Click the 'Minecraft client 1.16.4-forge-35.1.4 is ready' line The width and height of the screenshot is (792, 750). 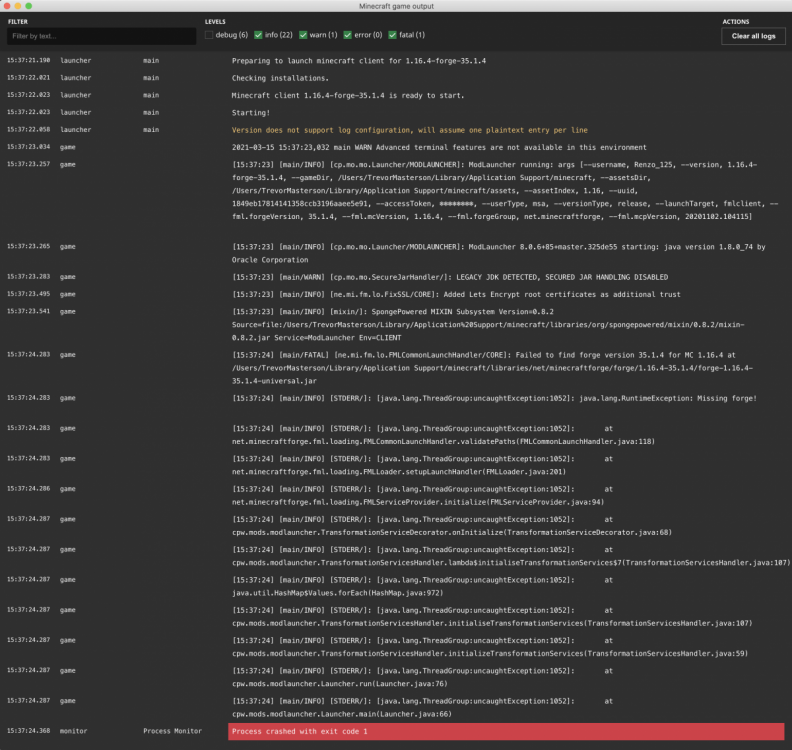(x=348, y=95)
